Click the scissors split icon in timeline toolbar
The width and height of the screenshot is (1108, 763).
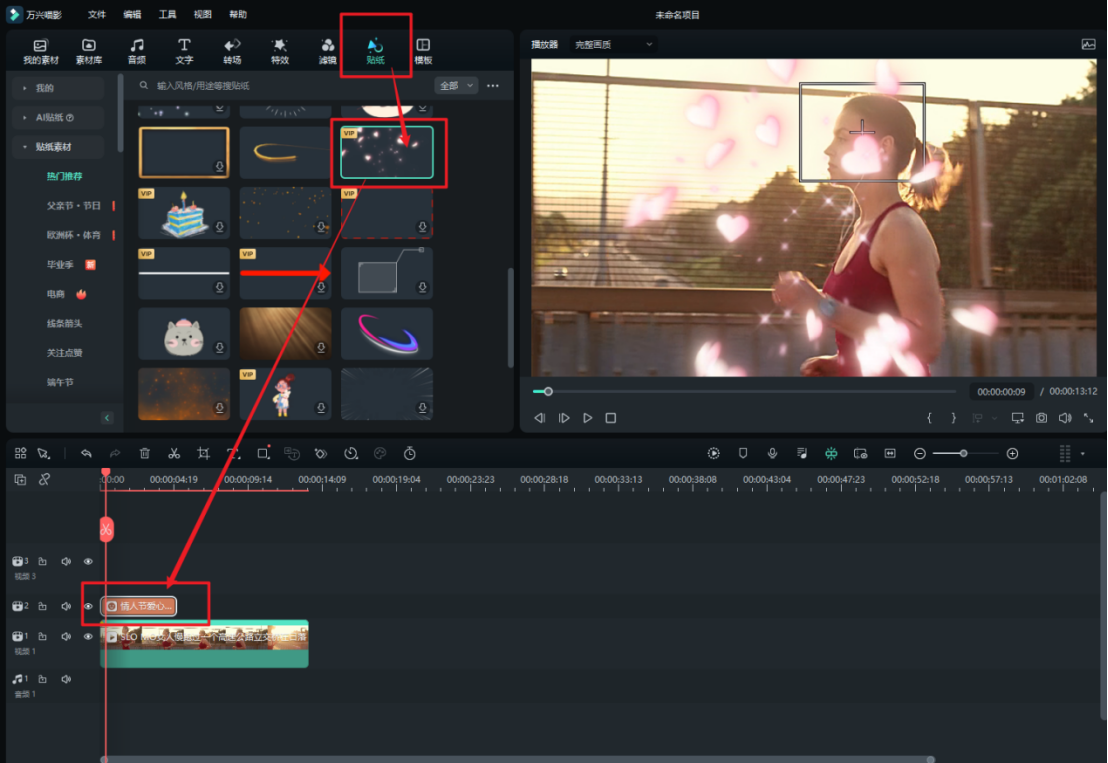coord(174,453)
